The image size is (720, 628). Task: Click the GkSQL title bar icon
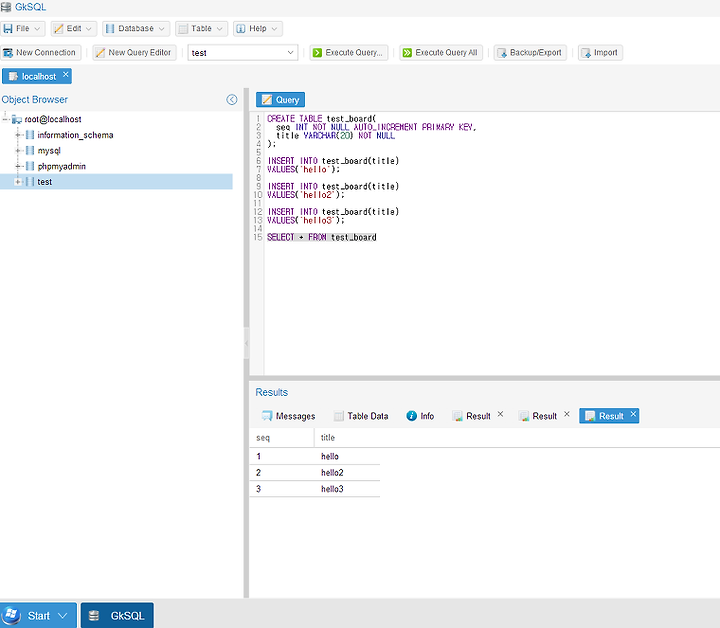click(x=6, y=7)
